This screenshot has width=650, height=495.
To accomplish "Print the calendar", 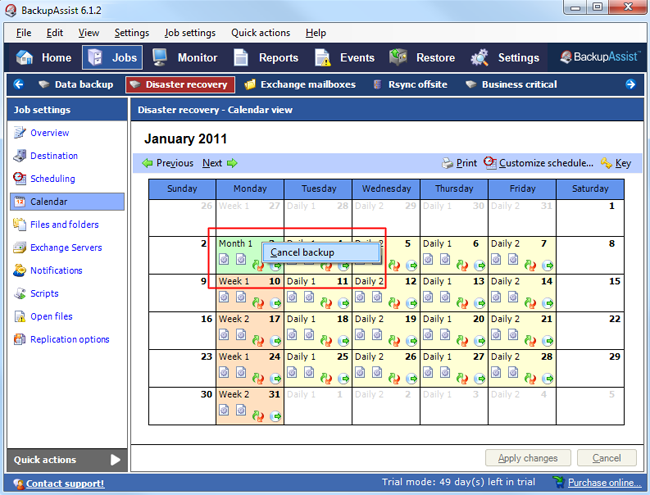I will click(460, 163).
